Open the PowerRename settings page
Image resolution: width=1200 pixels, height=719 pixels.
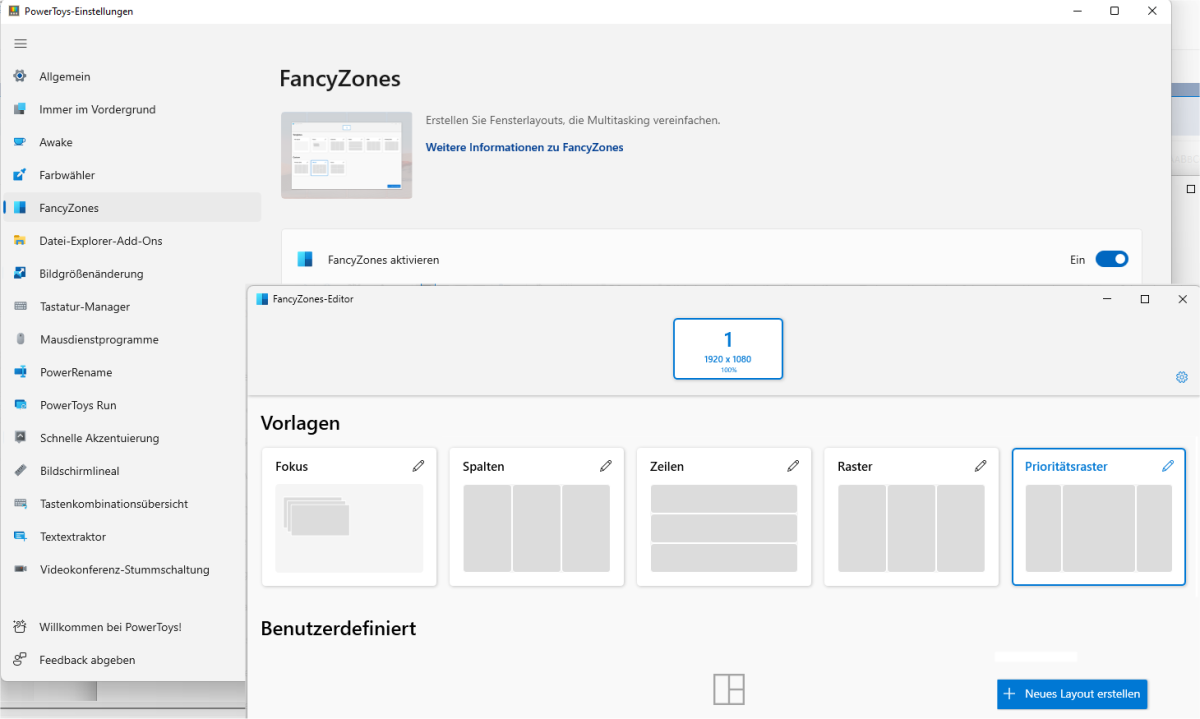coord(126,372)
